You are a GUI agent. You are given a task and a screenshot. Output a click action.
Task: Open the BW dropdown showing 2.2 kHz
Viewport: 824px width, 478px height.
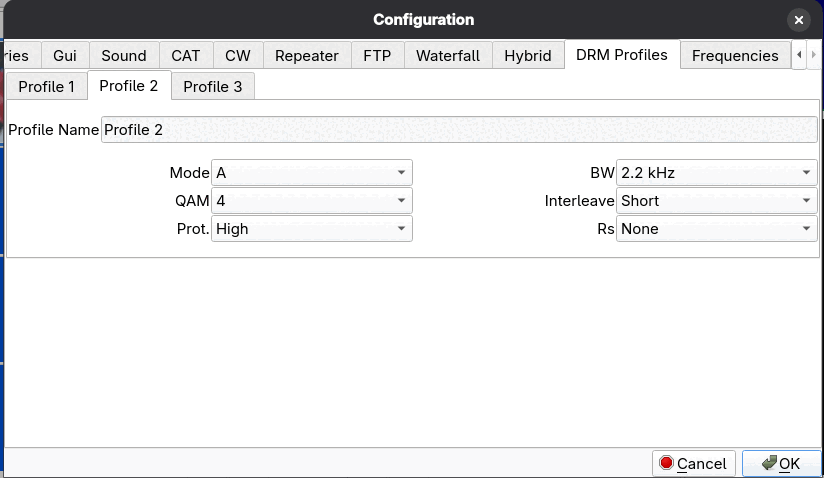point(717,173)
